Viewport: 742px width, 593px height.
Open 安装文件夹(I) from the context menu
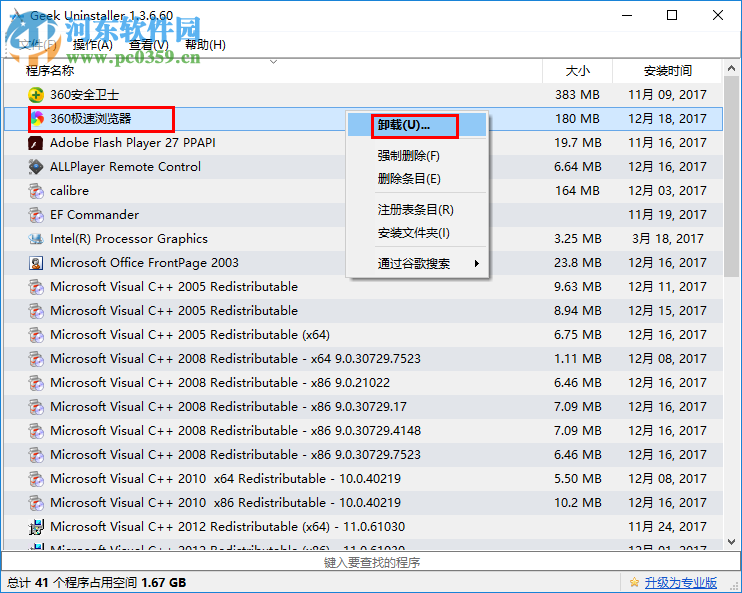(417, 233)
